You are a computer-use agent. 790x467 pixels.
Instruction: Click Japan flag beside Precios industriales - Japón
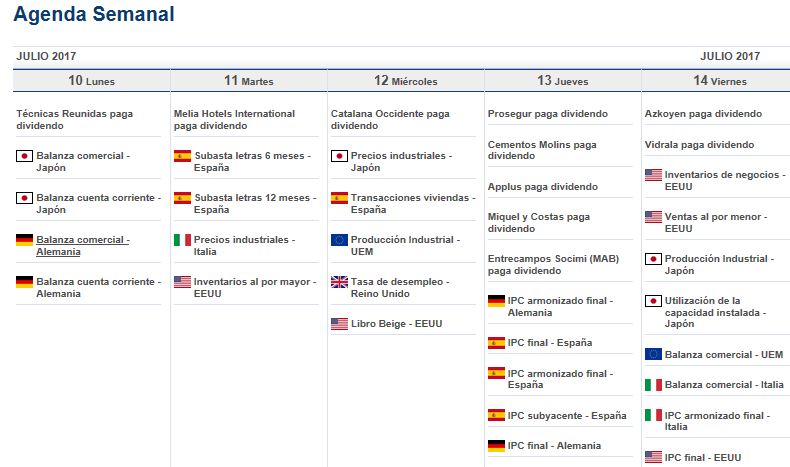(x=340, y=156)
